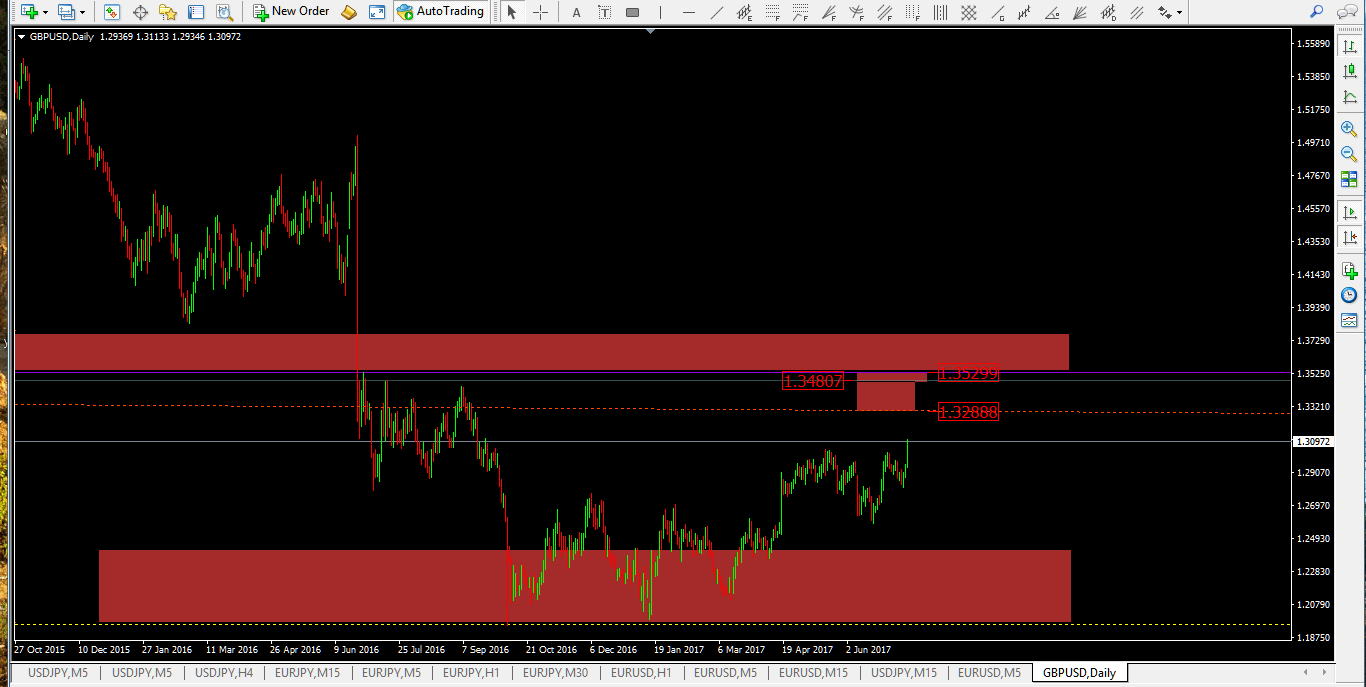1366x687 pixels.
Task: Click the 1.35299 price label
Action: [968, 373]
